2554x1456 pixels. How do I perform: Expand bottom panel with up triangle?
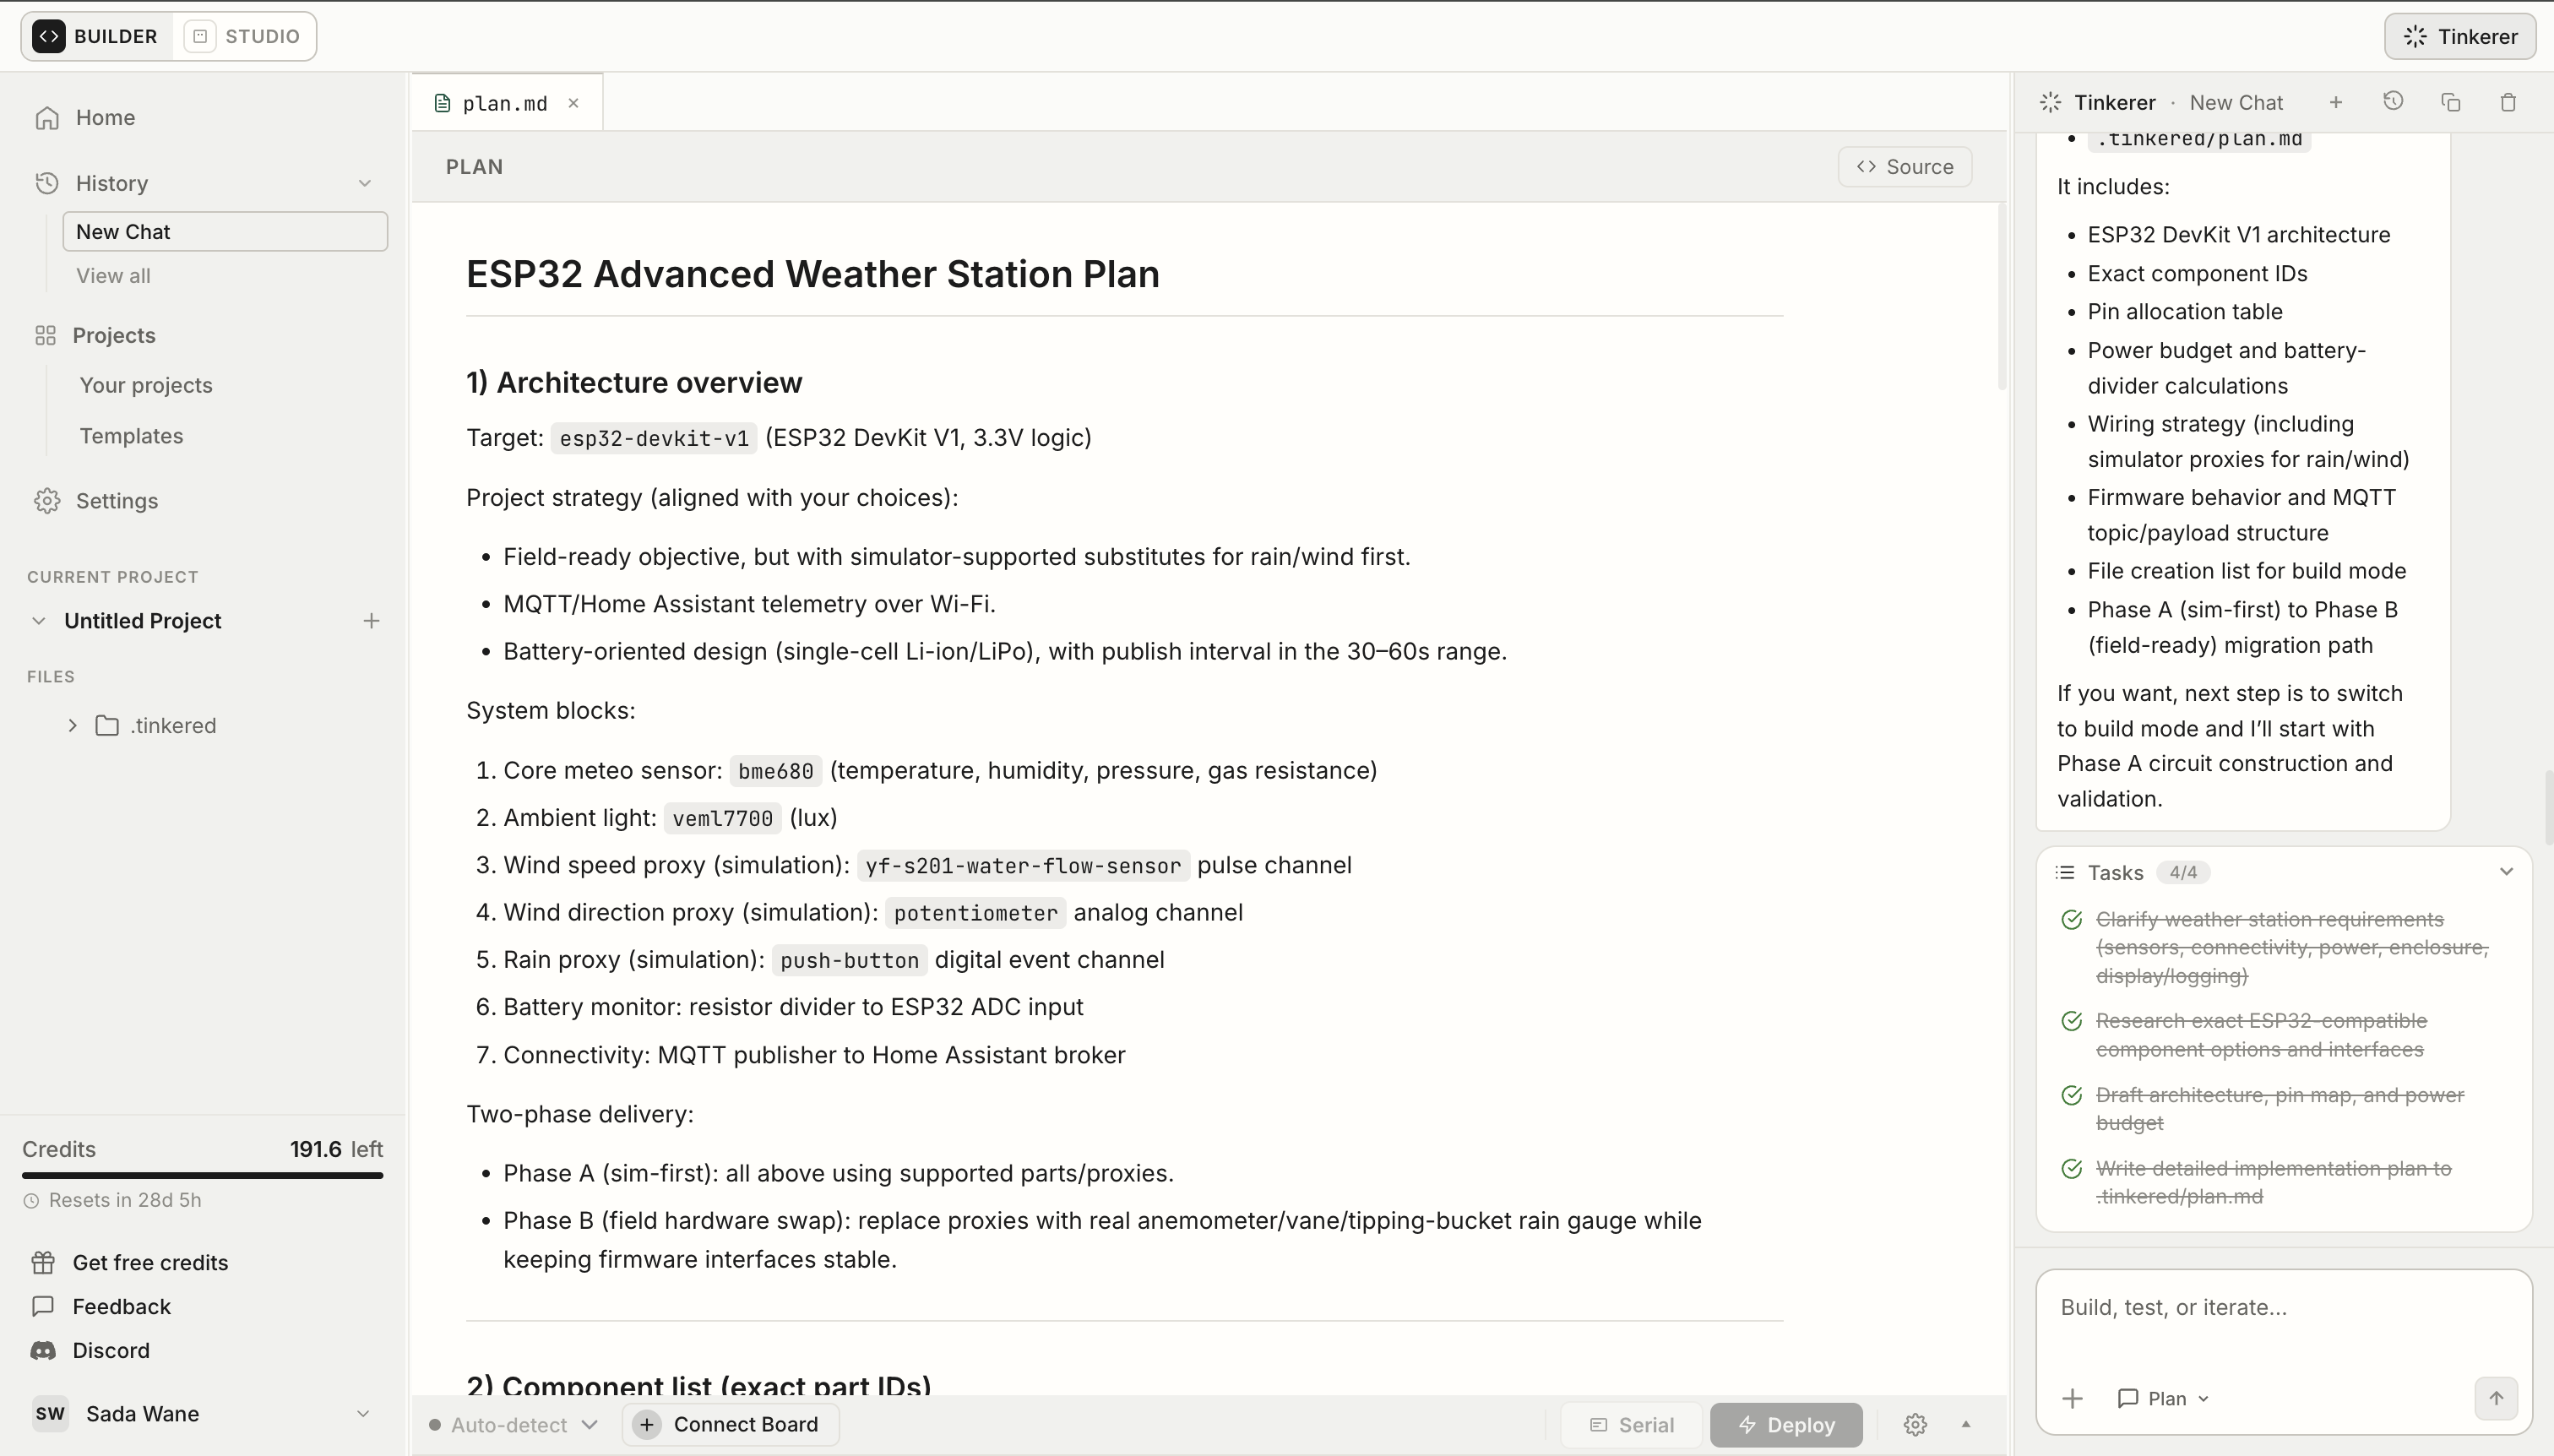point(1965,1424)
